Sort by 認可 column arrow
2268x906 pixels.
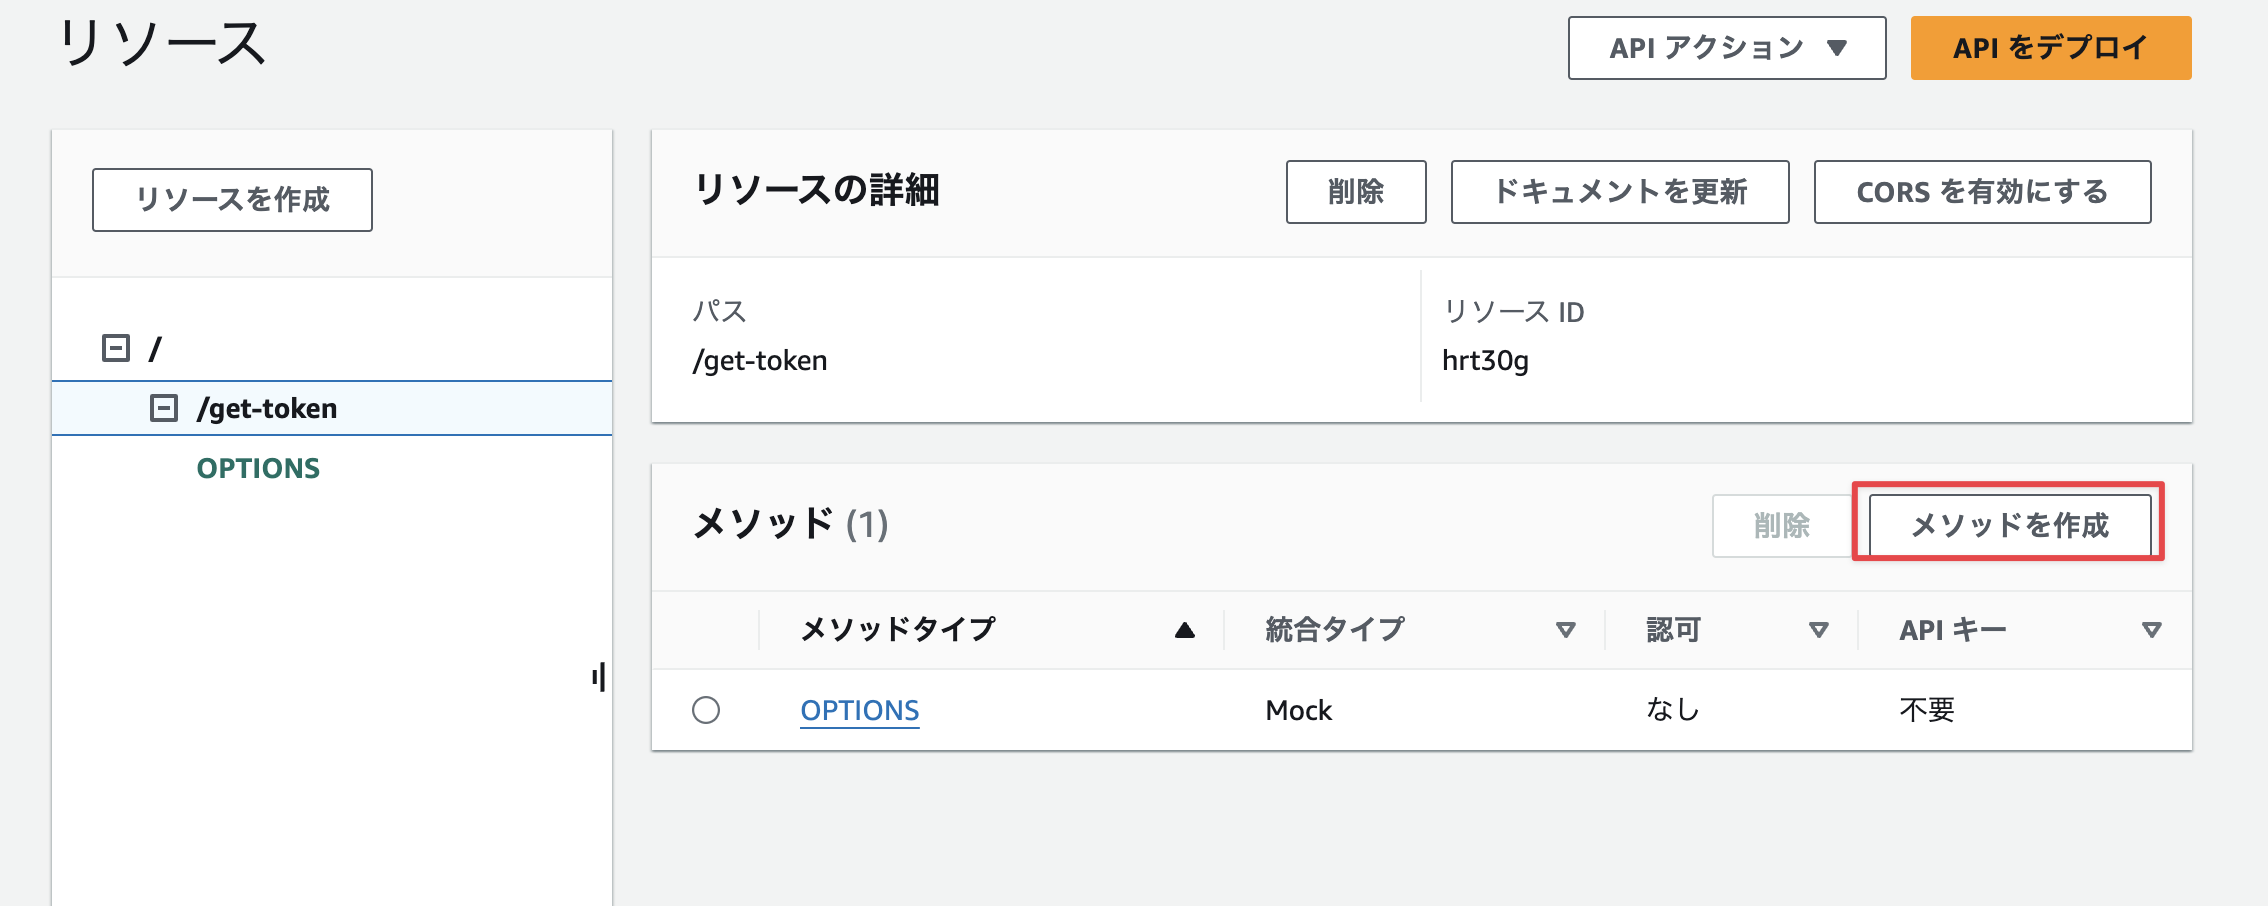coord(1819,630)
